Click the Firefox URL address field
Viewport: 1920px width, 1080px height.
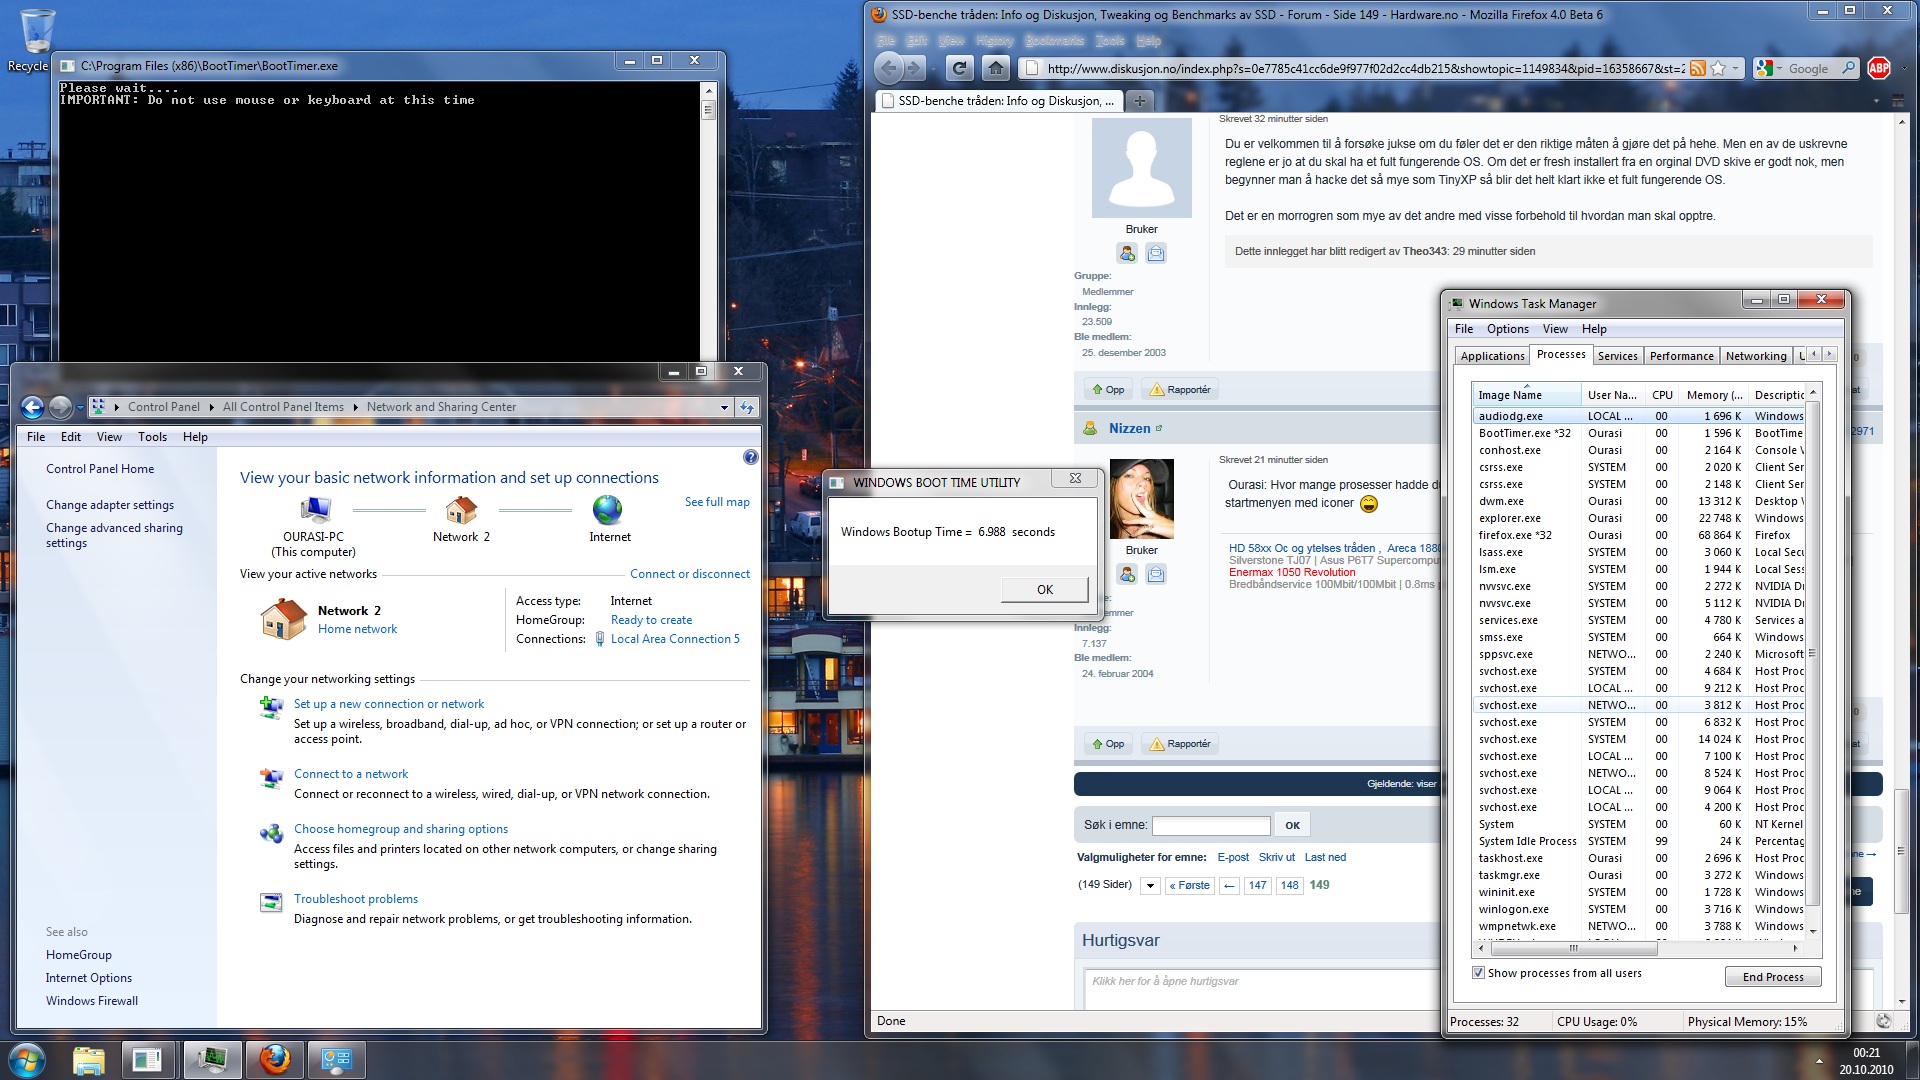1364,69
